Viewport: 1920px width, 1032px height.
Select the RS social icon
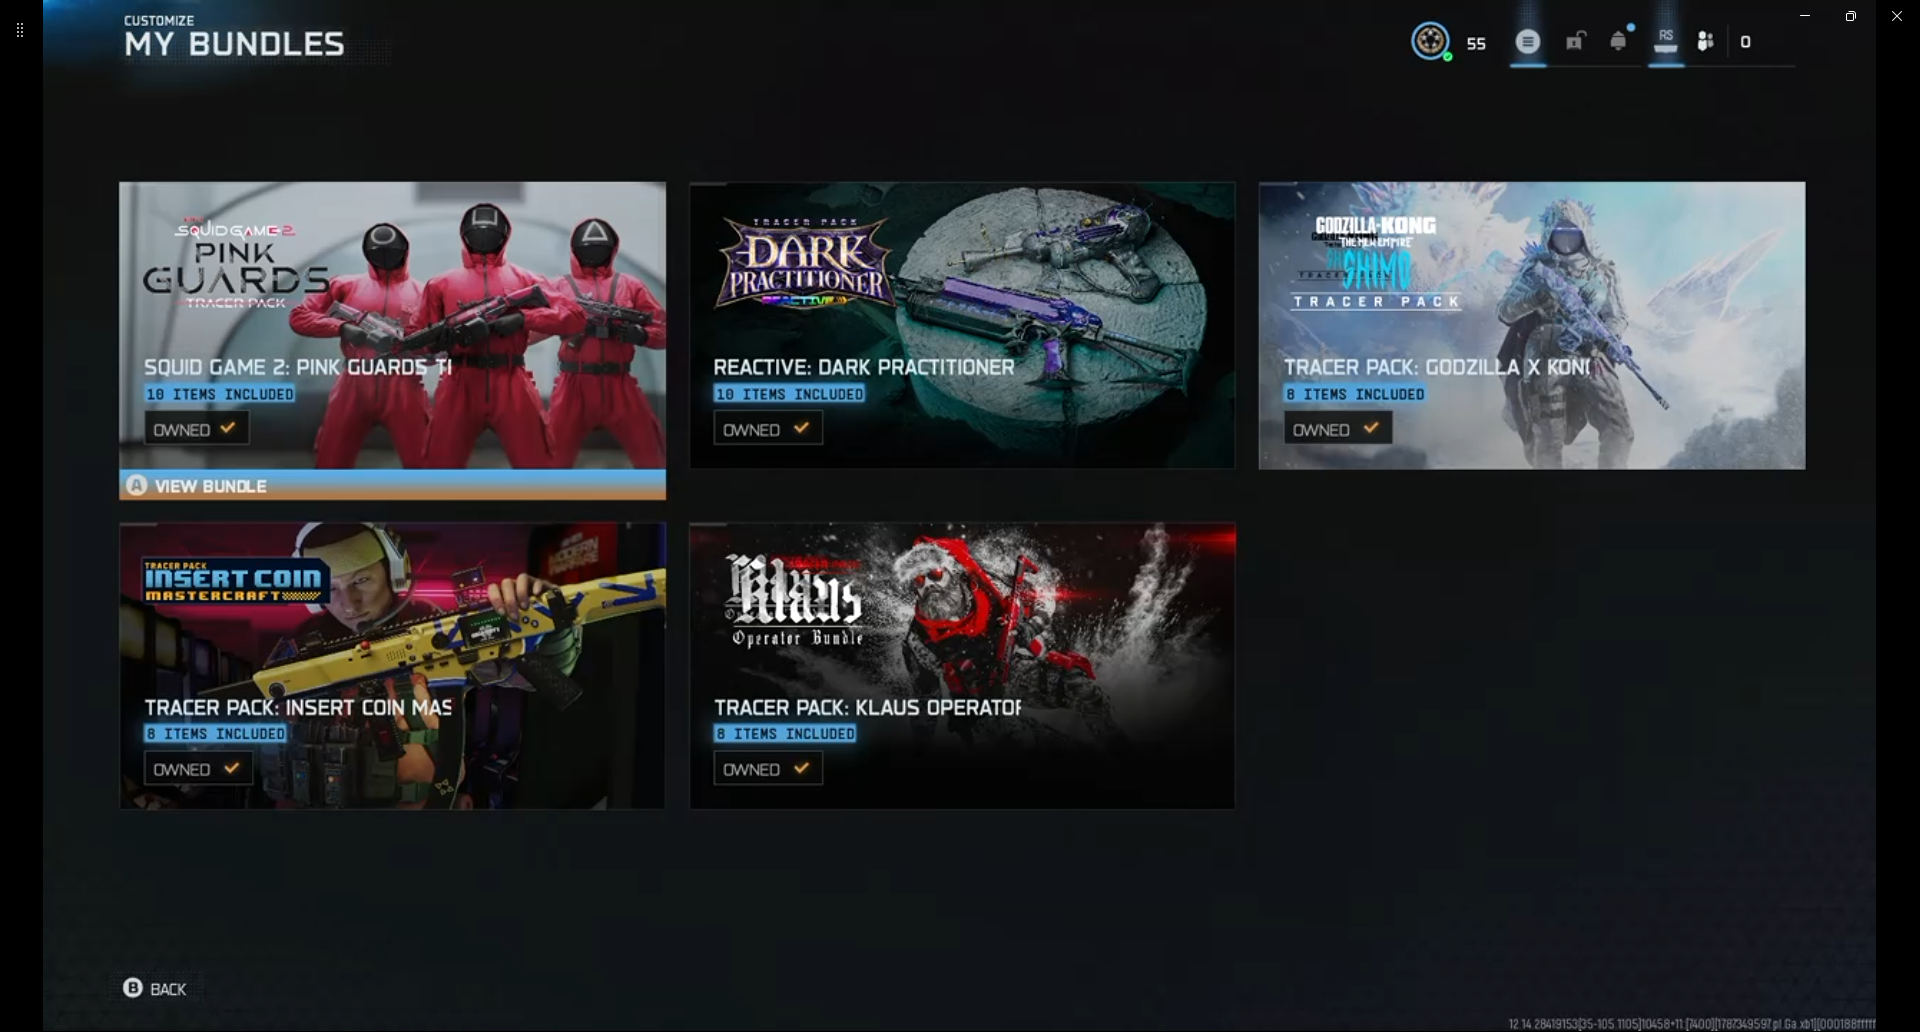pos(1666,41)
